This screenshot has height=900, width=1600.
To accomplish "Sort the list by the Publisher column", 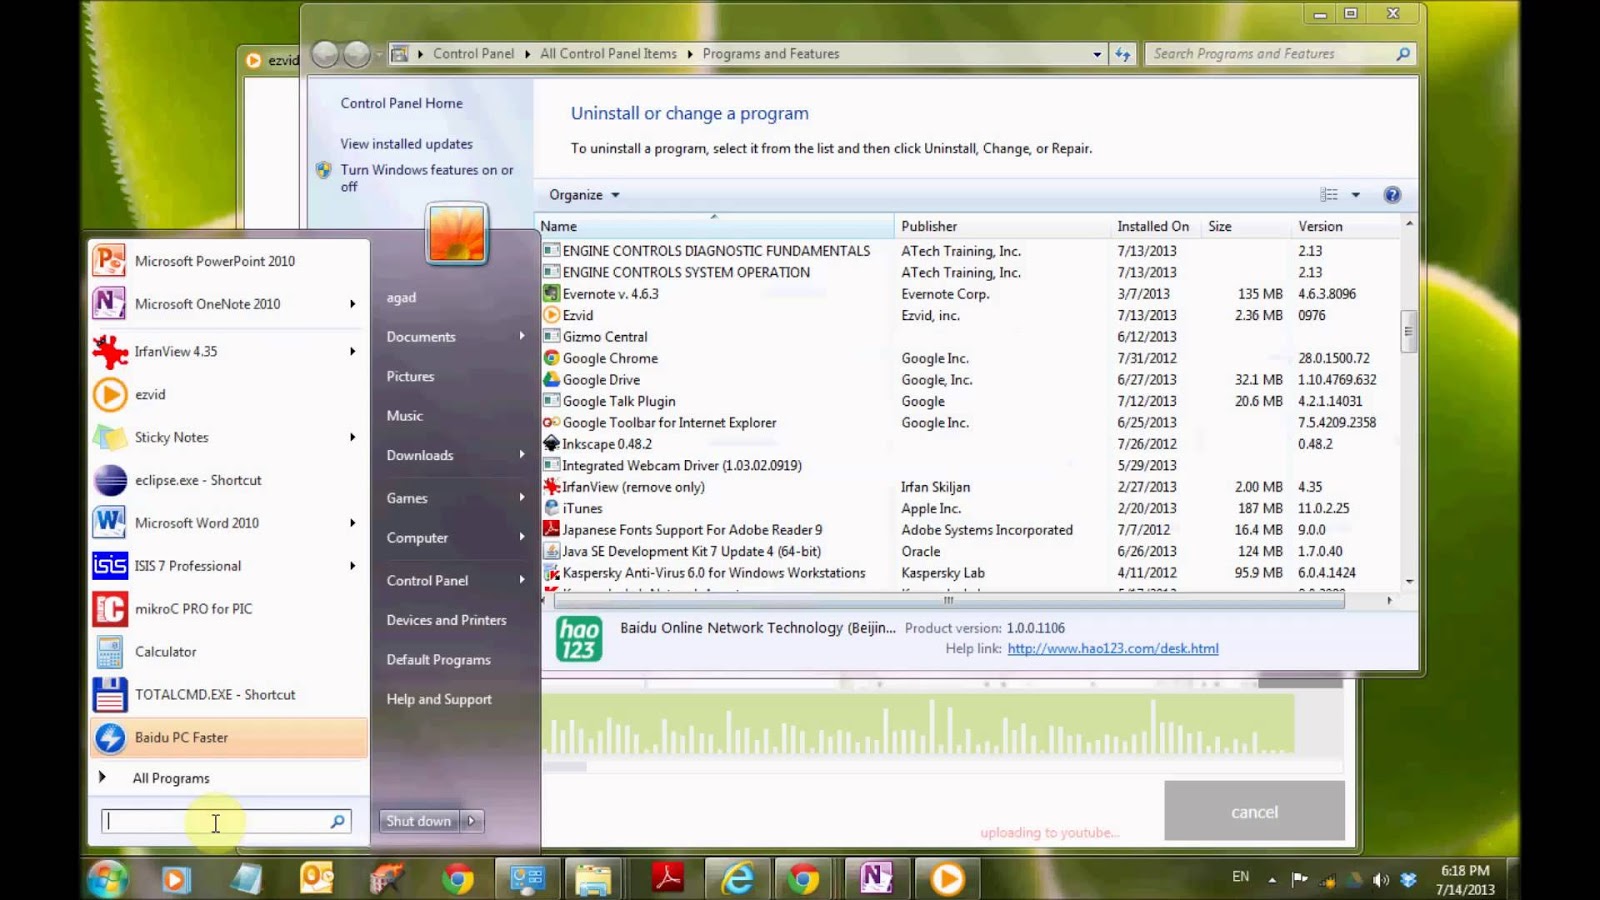I will click(x=1002, y=226).
